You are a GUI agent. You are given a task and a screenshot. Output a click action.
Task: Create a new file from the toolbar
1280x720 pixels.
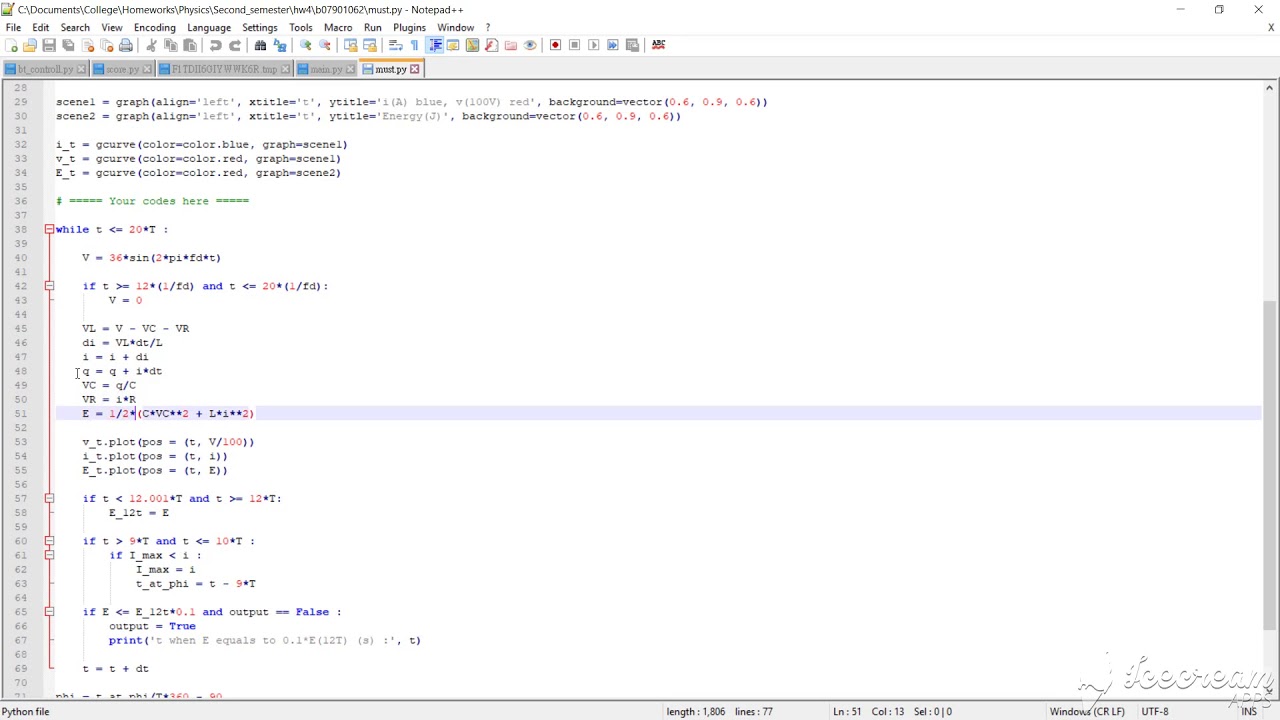coord(11,45)
